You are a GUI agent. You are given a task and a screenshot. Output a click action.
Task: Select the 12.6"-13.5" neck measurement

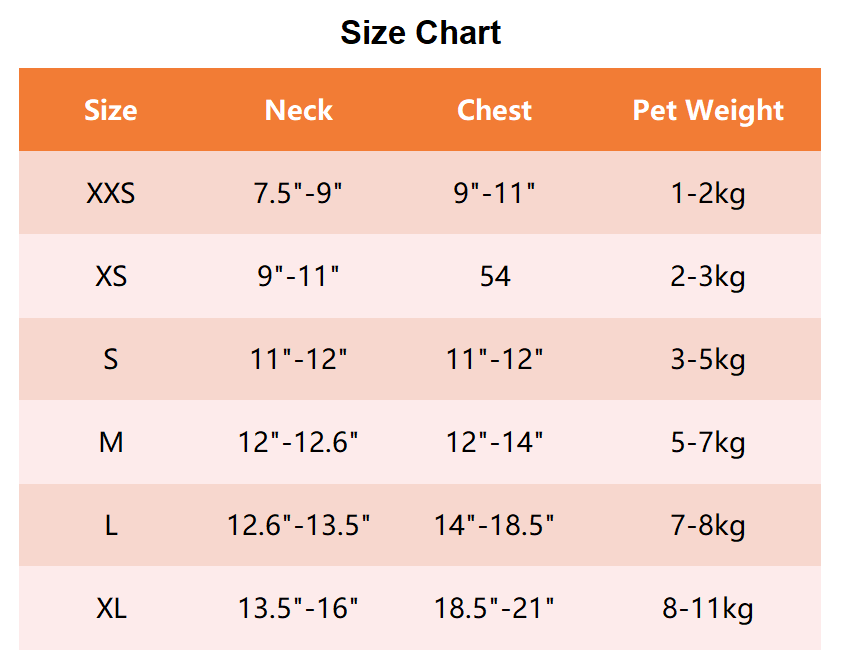(x=298, y=525)
